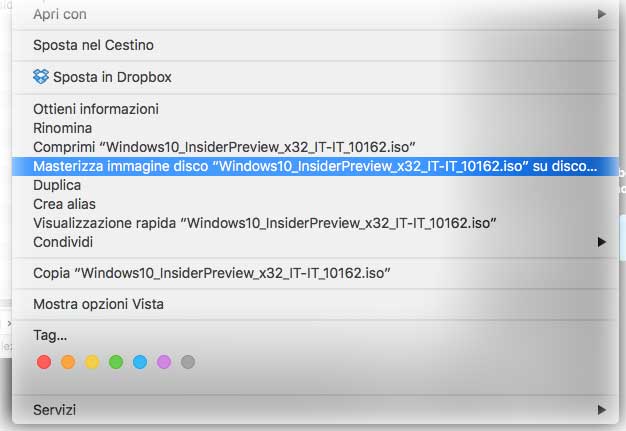Image resolution: width=626 pixels, height=431 pixels.
Task: Expand the 'Apri con' submenu arrow
Action: pos(602,14)
